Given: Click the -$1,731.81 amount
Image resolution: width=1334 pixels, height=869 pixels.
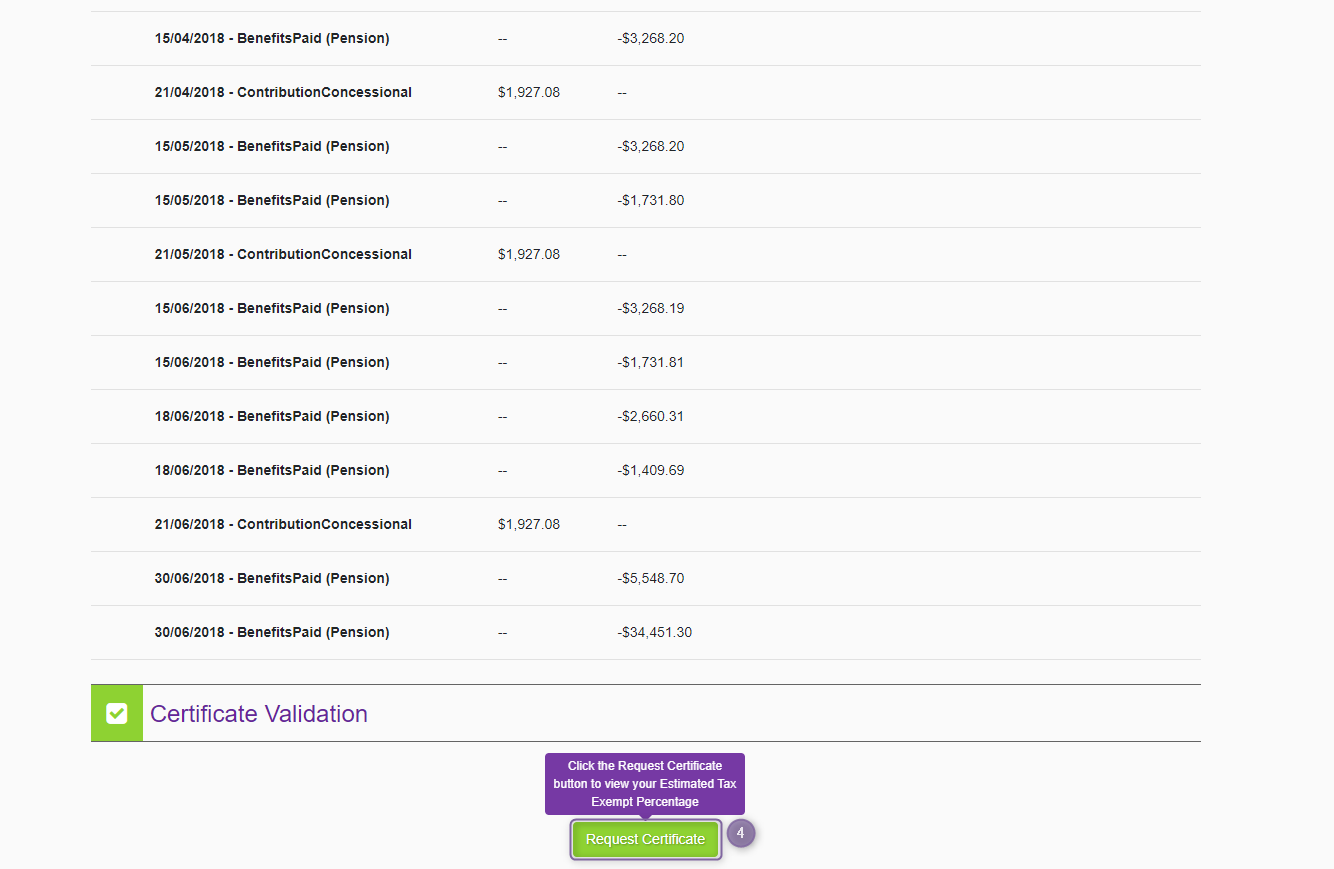Looking at the screenshot, I should (x=651, y=362).
